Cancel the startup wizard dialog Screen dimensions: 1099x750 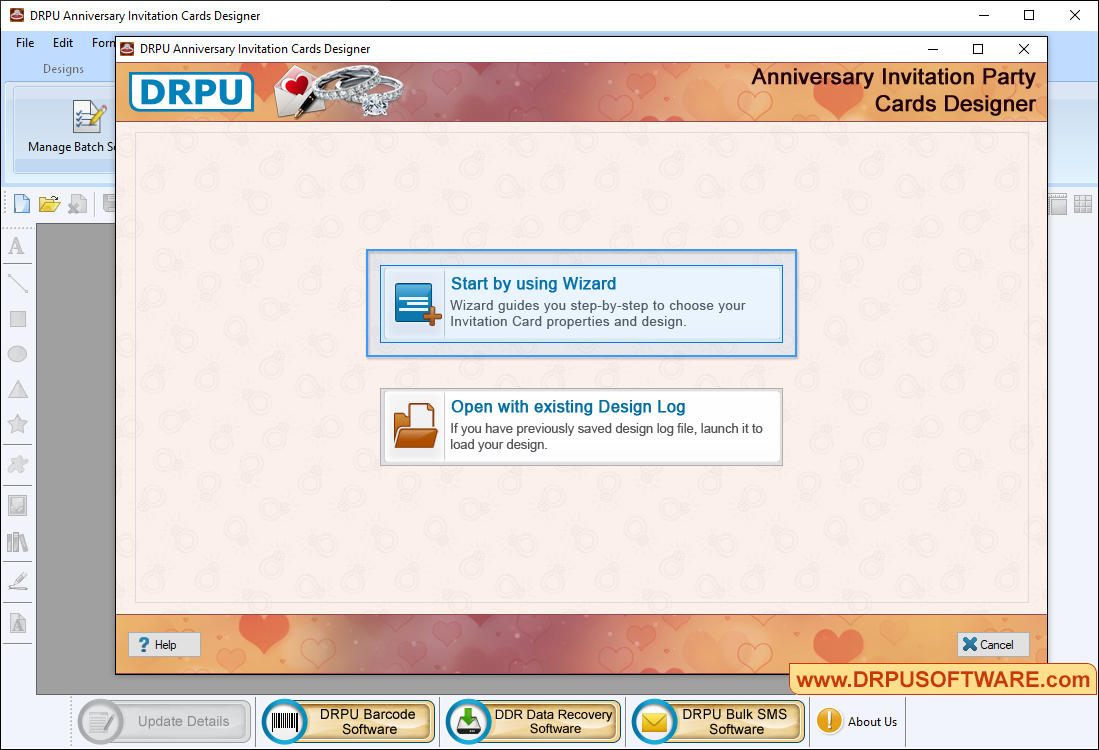coord(992,645)
